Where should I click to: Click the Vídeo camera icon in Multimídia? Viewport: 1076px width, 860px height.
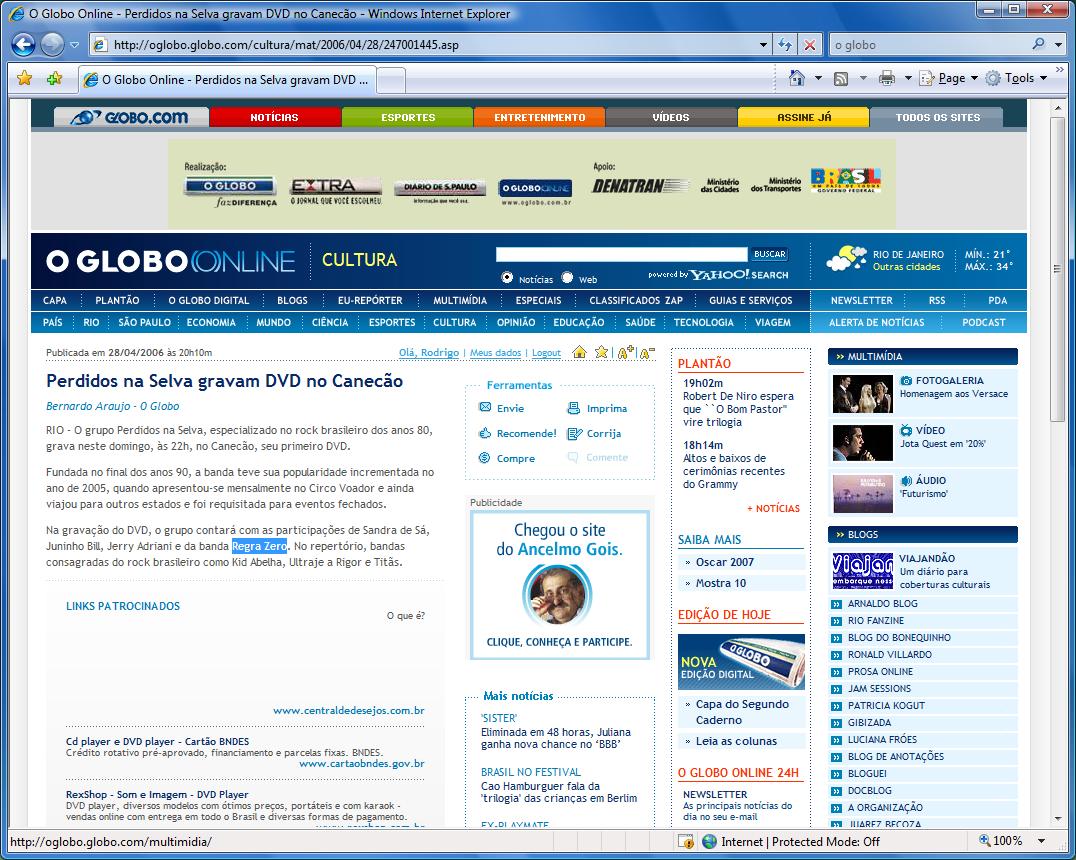click(x=907, y=430)
